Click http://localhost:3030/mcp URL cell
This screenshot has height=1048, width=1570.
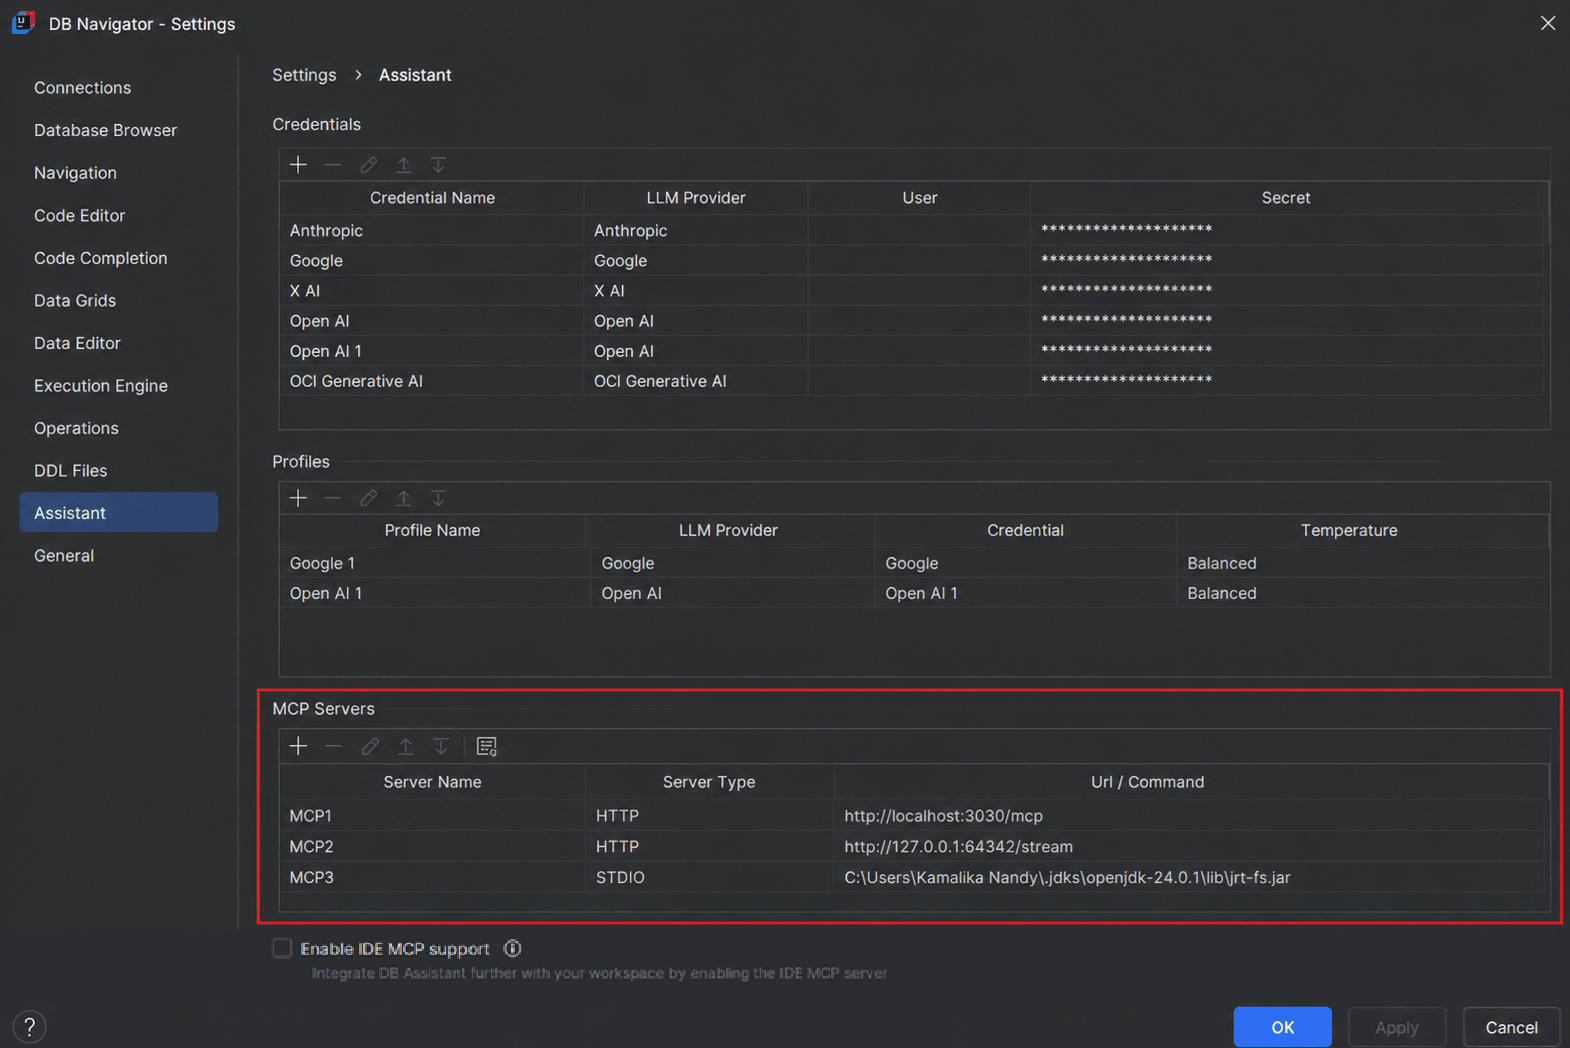[x=1189, y=816]
